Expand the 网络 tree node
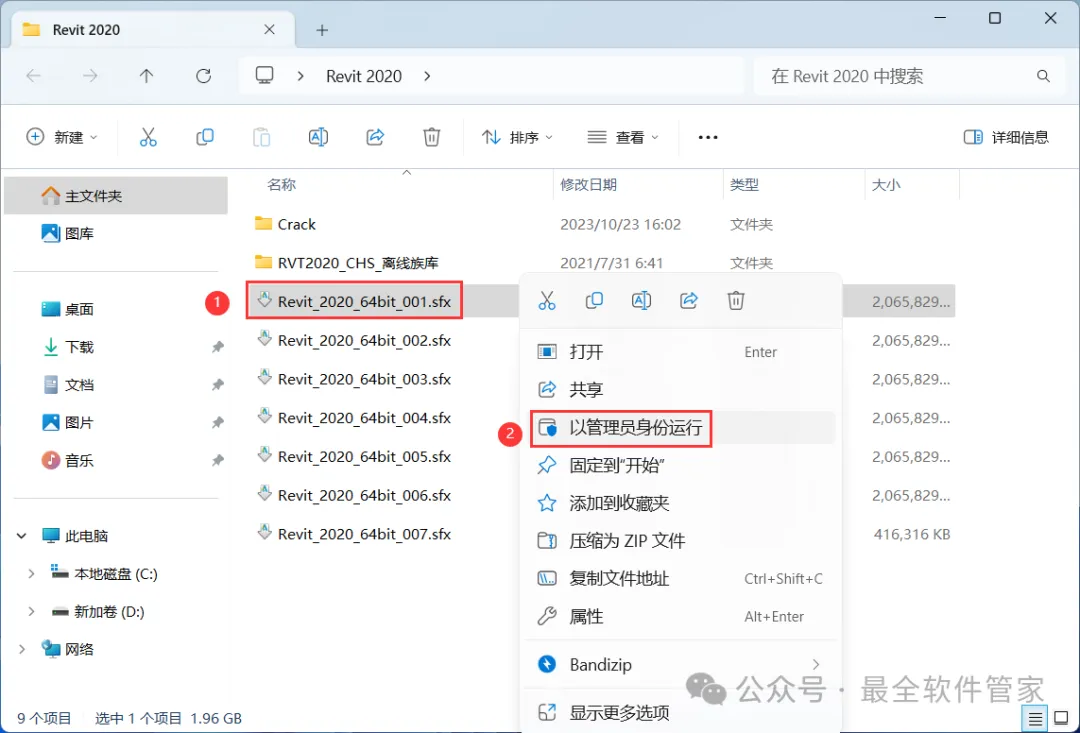The image size is (1080, 733). point(22,649)
